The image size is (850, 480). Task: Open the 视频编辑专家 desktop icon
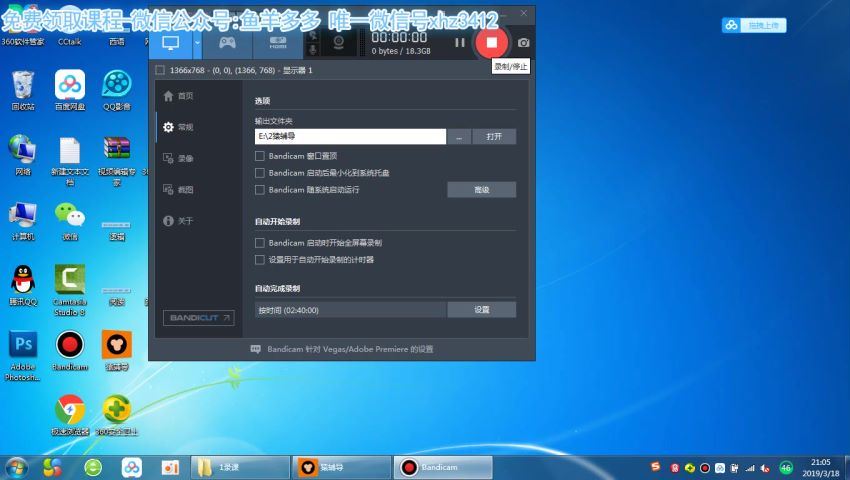[x=117, y=161]
